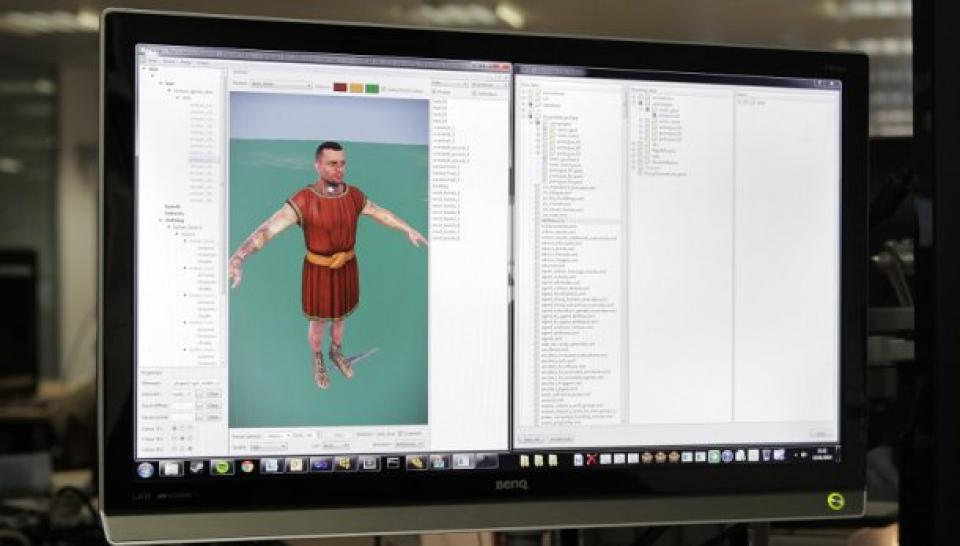The image size is (960, 546).
Task: Pick the green color swatch above viewport
Action: pos(372,89)
